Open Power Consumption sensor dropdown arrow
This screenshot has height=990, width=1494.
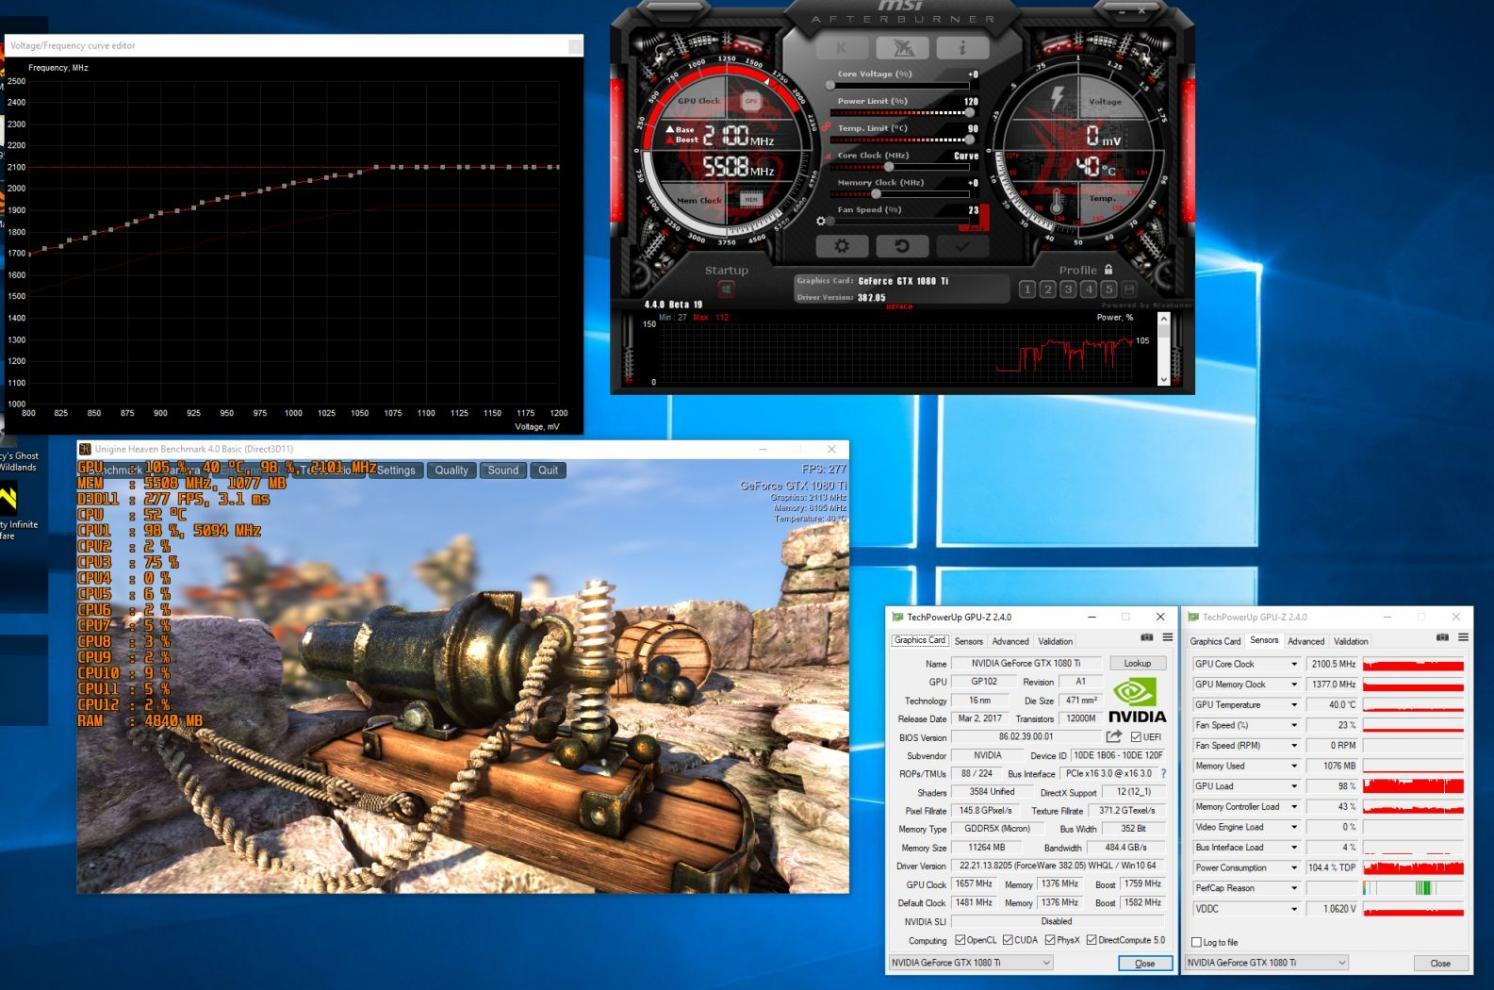[1294, 868]
